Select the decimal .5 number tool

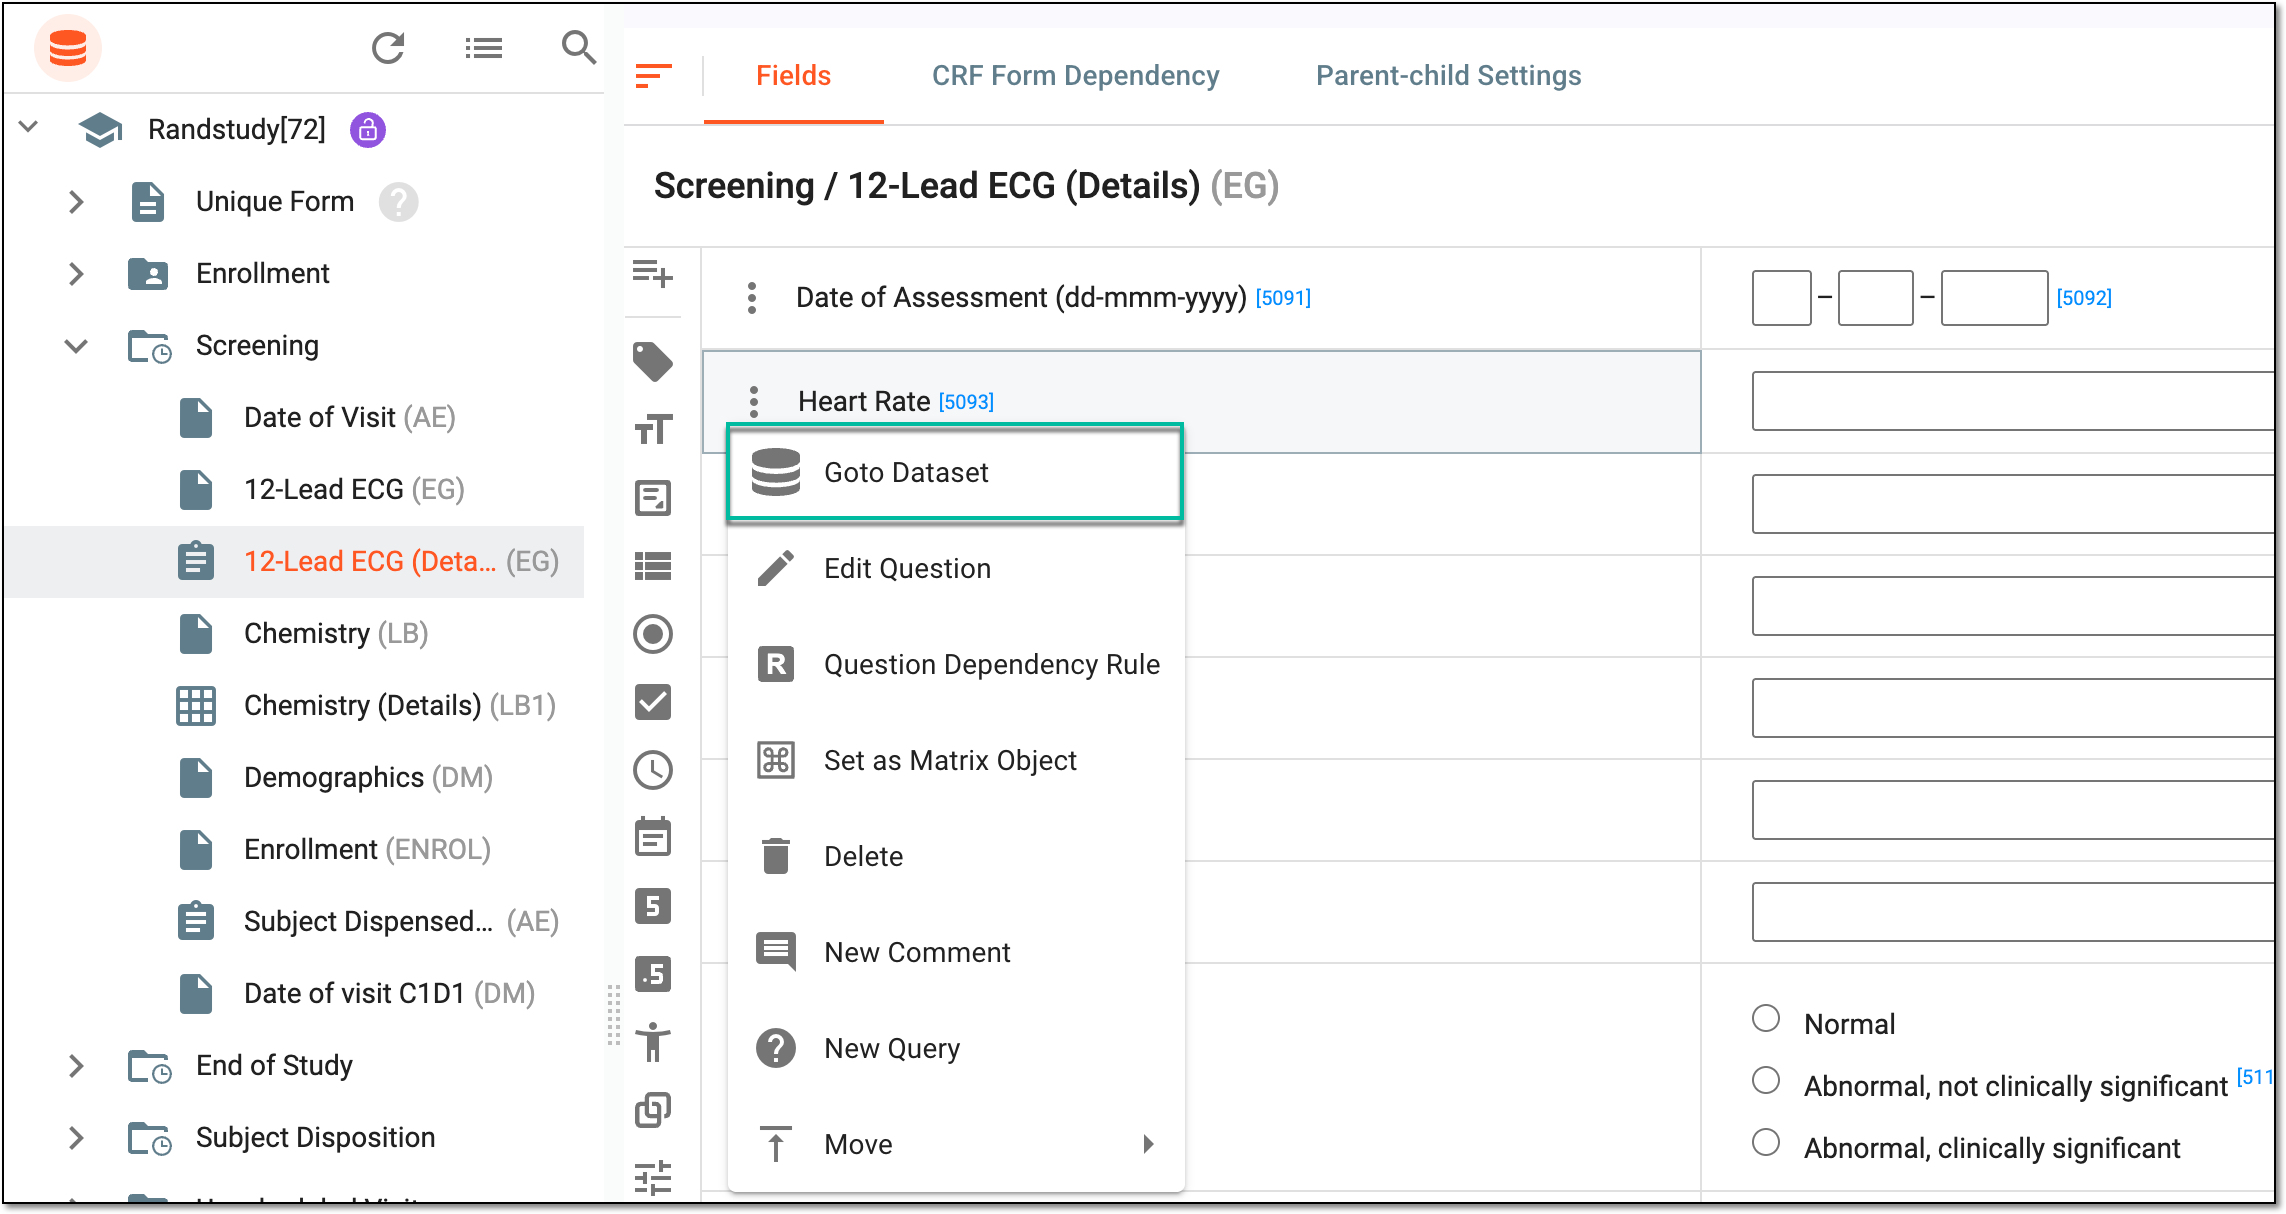[653, 974]
